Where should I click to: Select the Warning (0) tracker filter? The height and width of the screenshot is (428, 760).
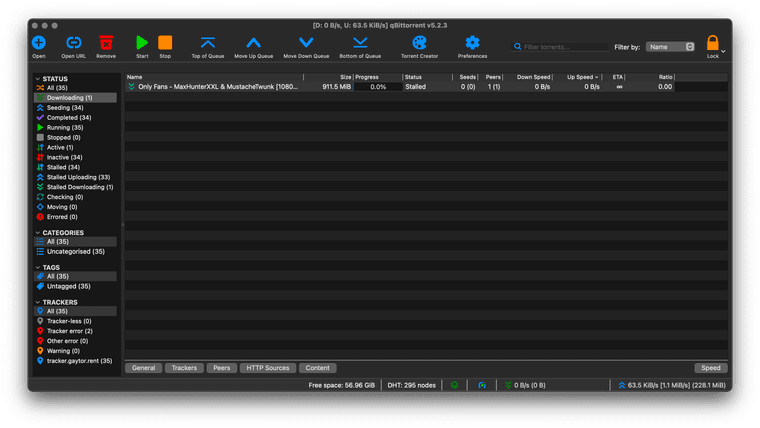[75, 351]
